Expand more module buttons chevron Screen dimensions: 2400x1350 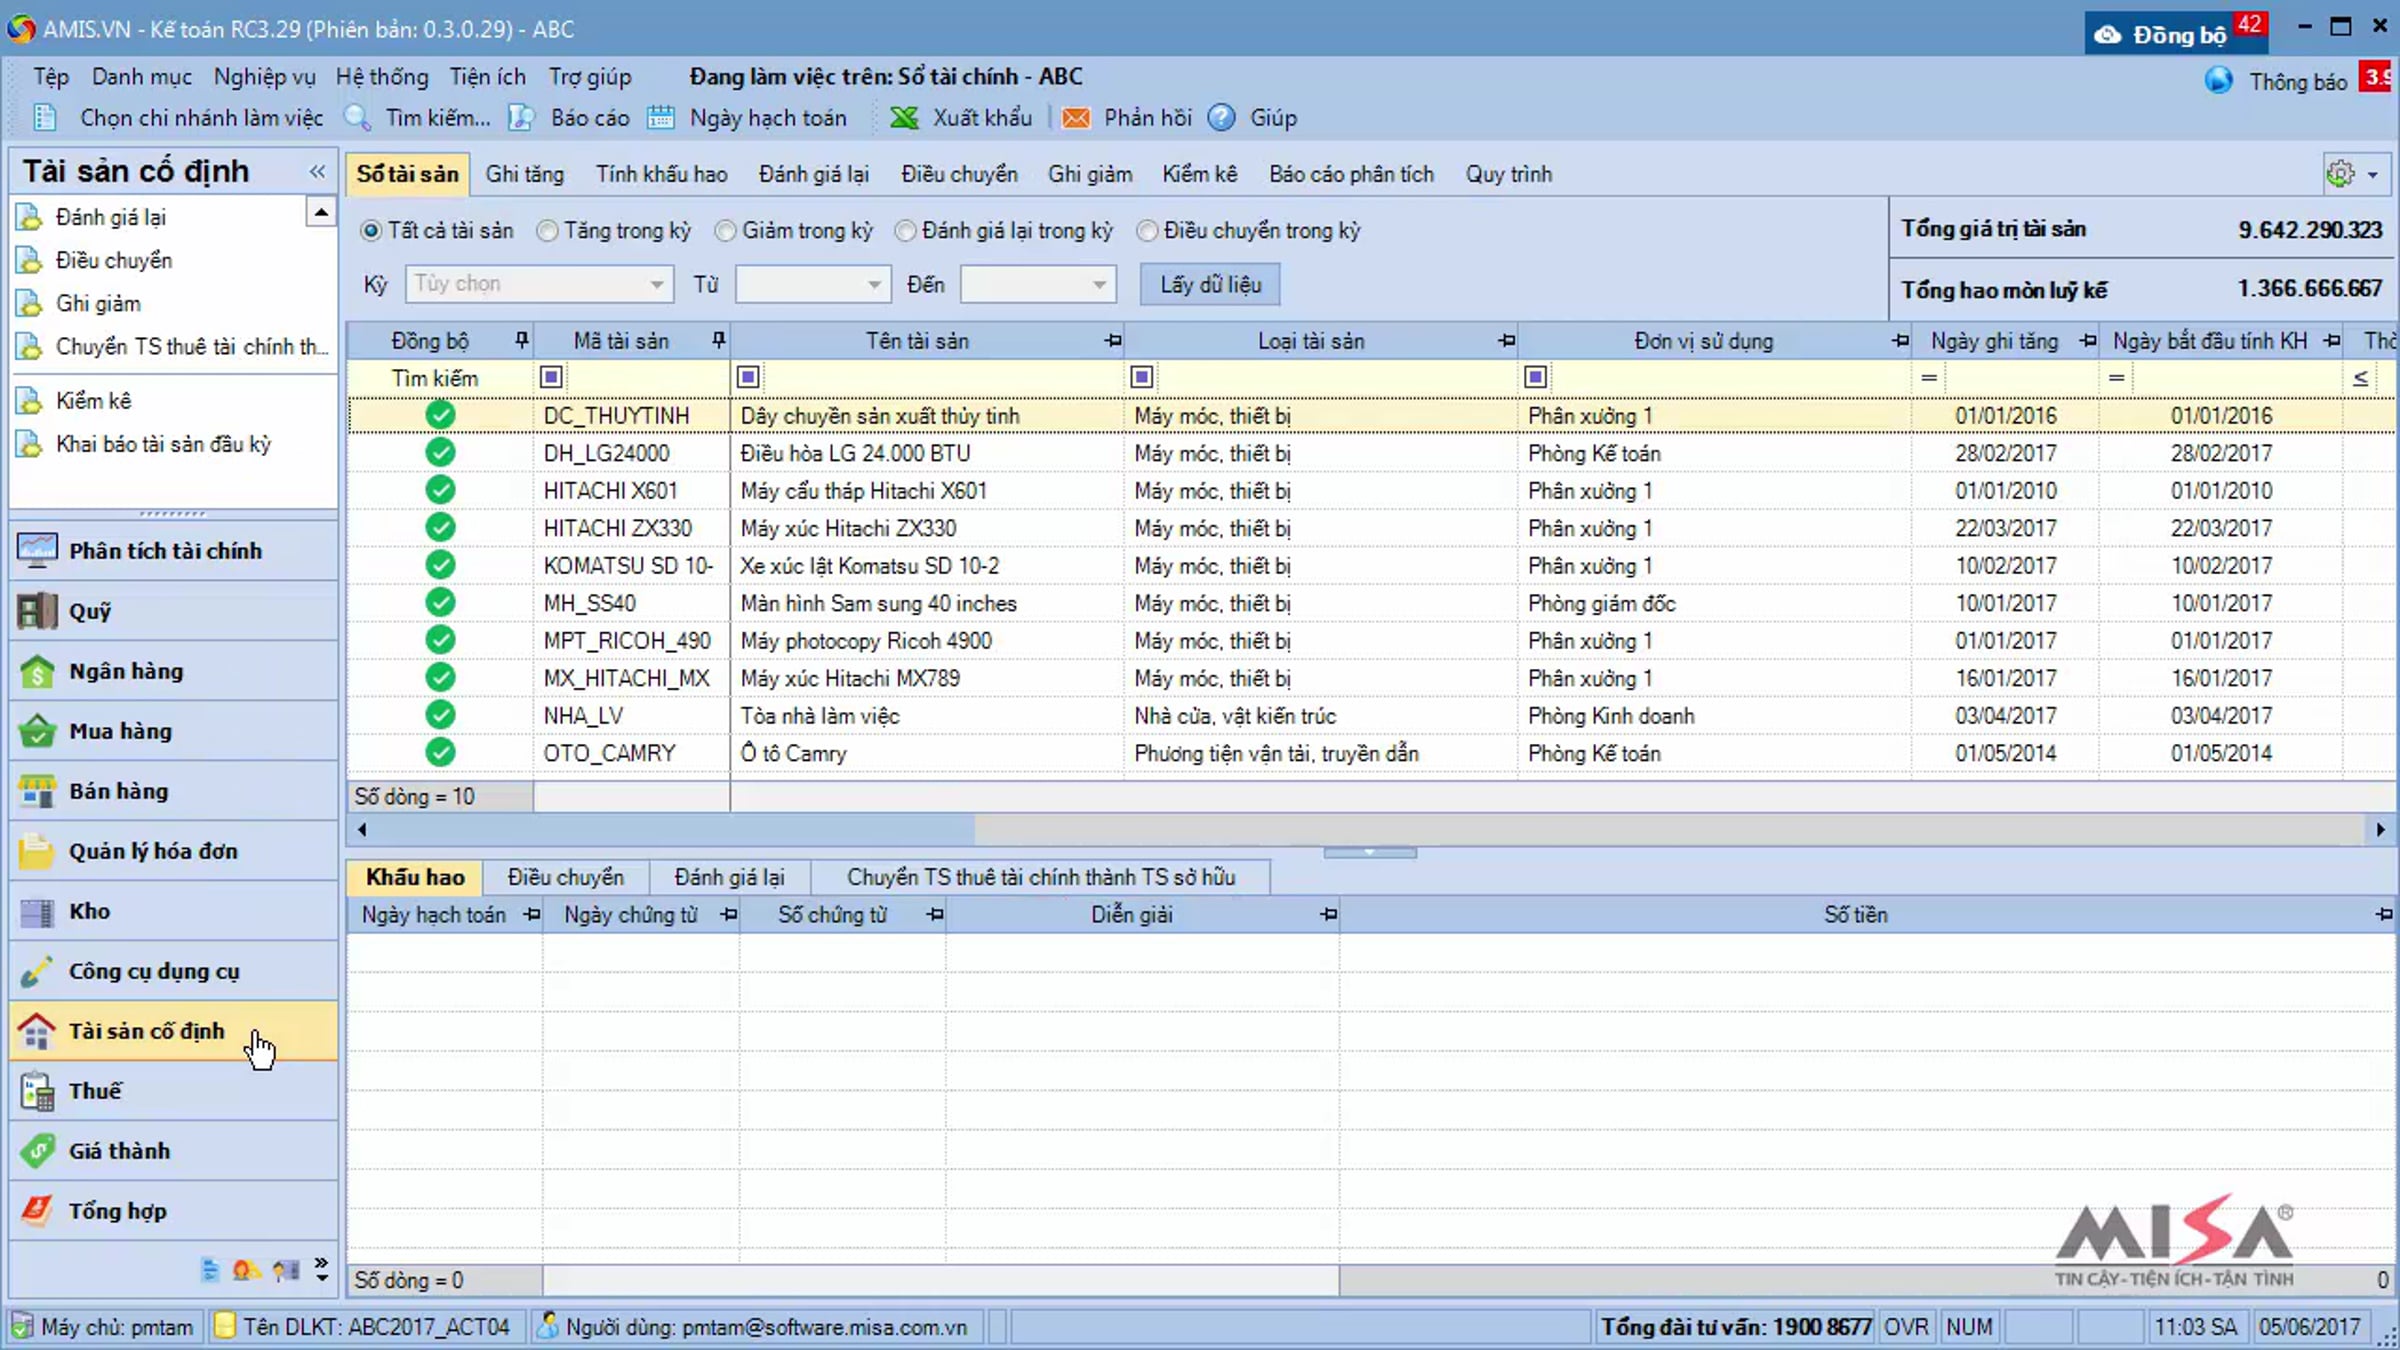(321, 1269)
